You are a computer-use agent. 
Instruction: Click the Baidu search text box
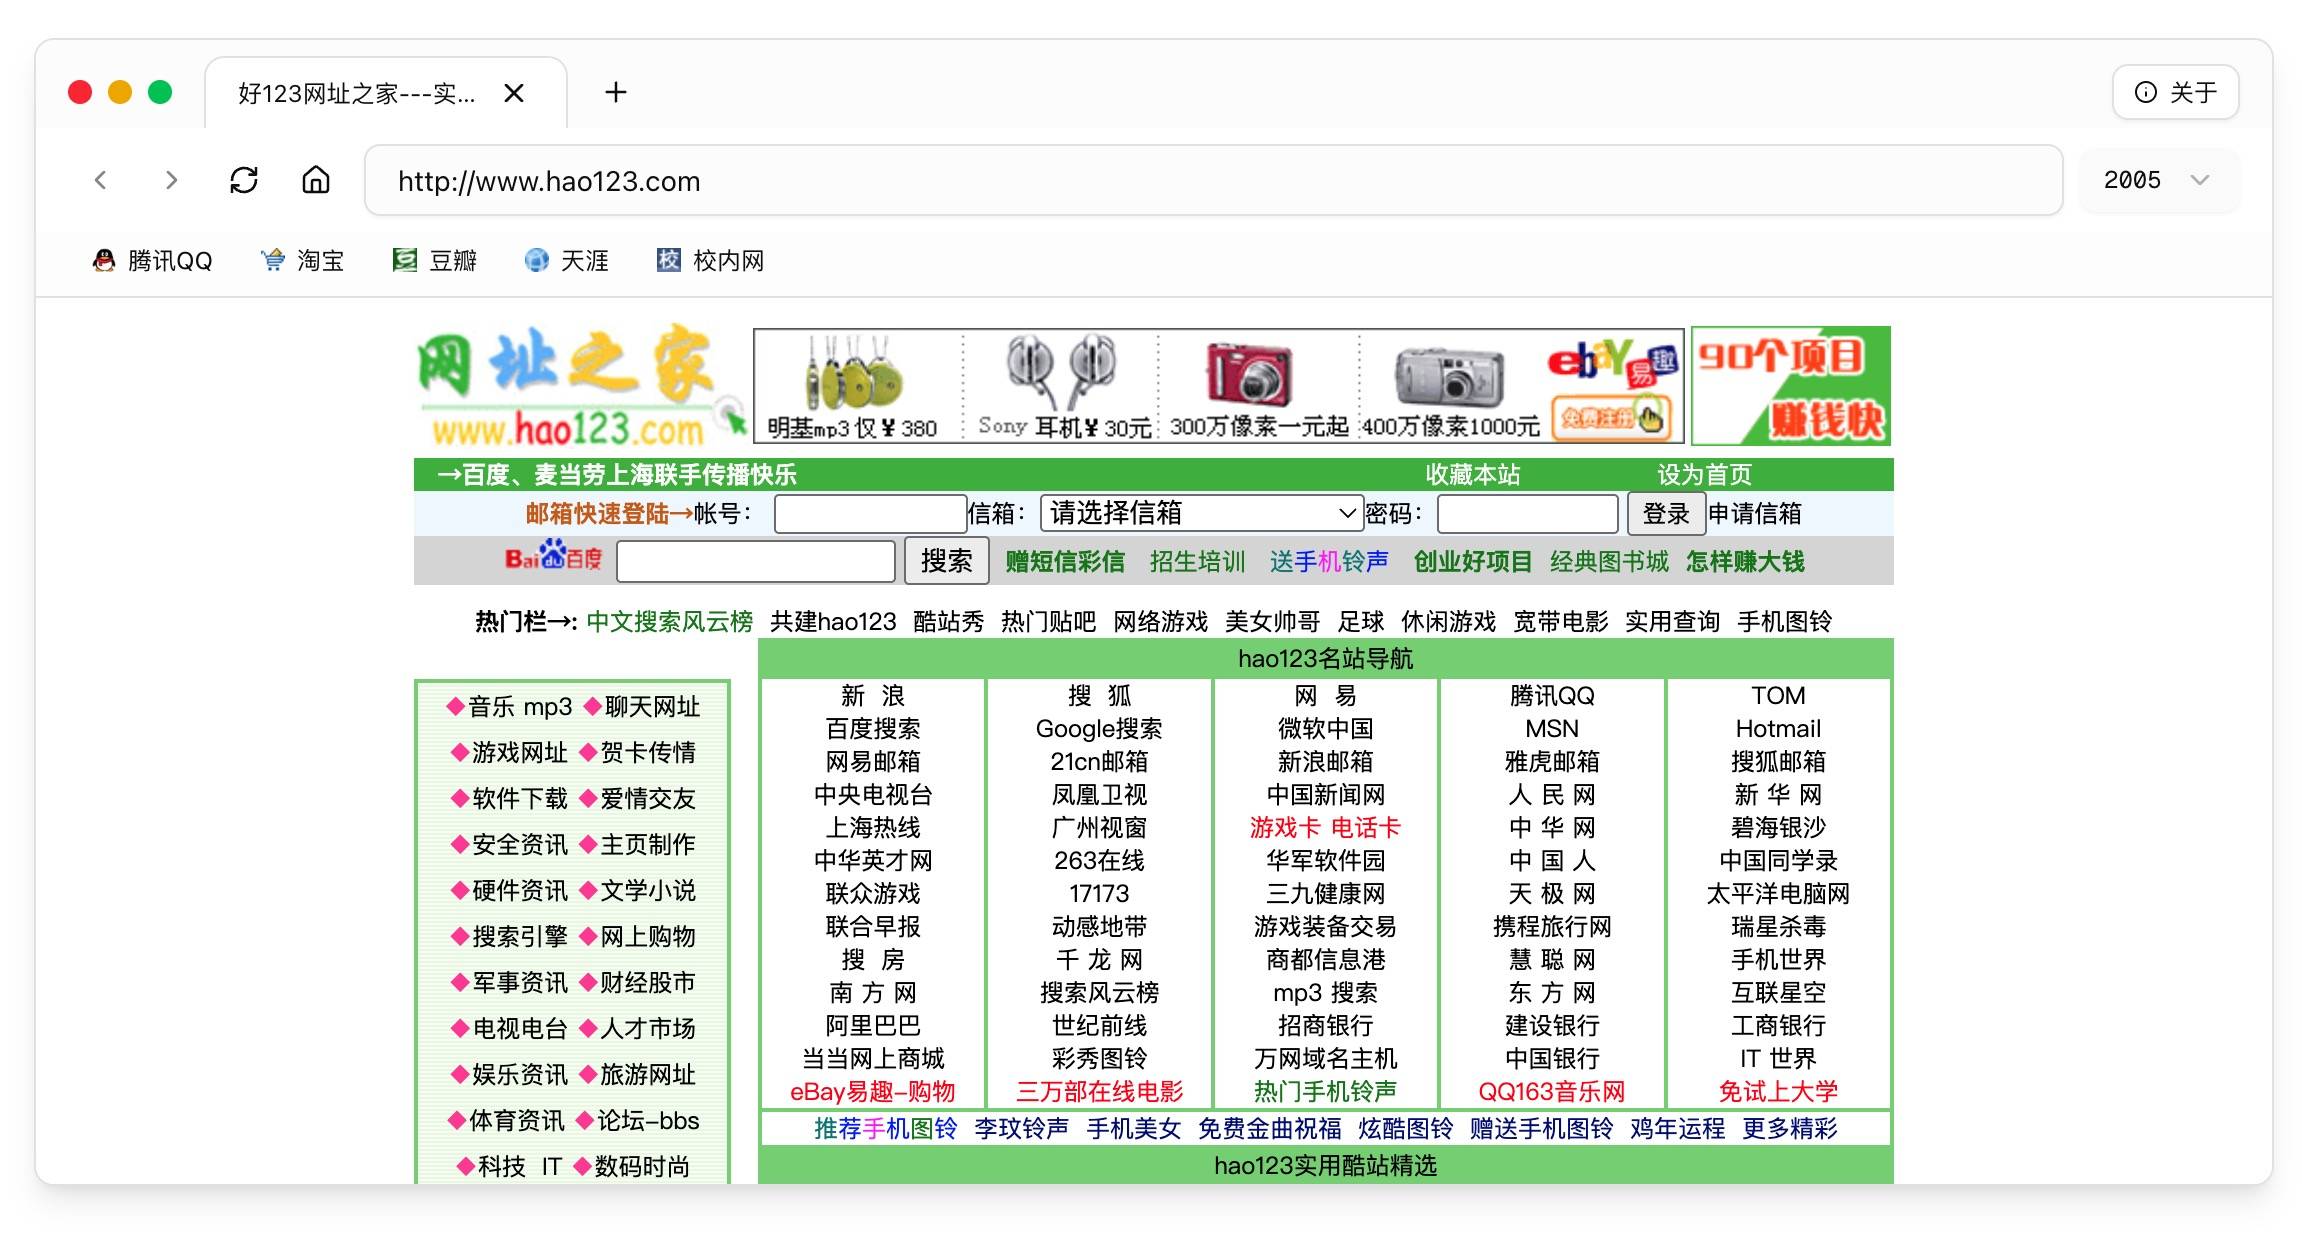pyautogui.click(x=756, y=561)
